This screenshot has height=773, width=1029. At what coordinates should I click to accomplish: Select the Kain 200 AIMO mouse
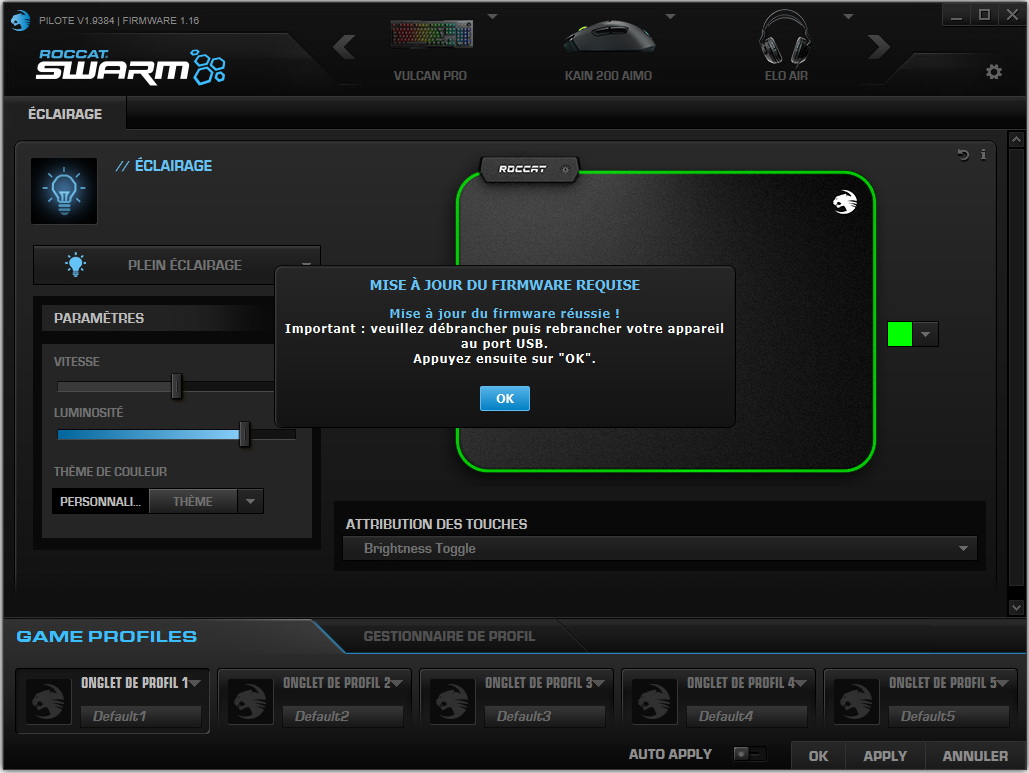[608, 48]
